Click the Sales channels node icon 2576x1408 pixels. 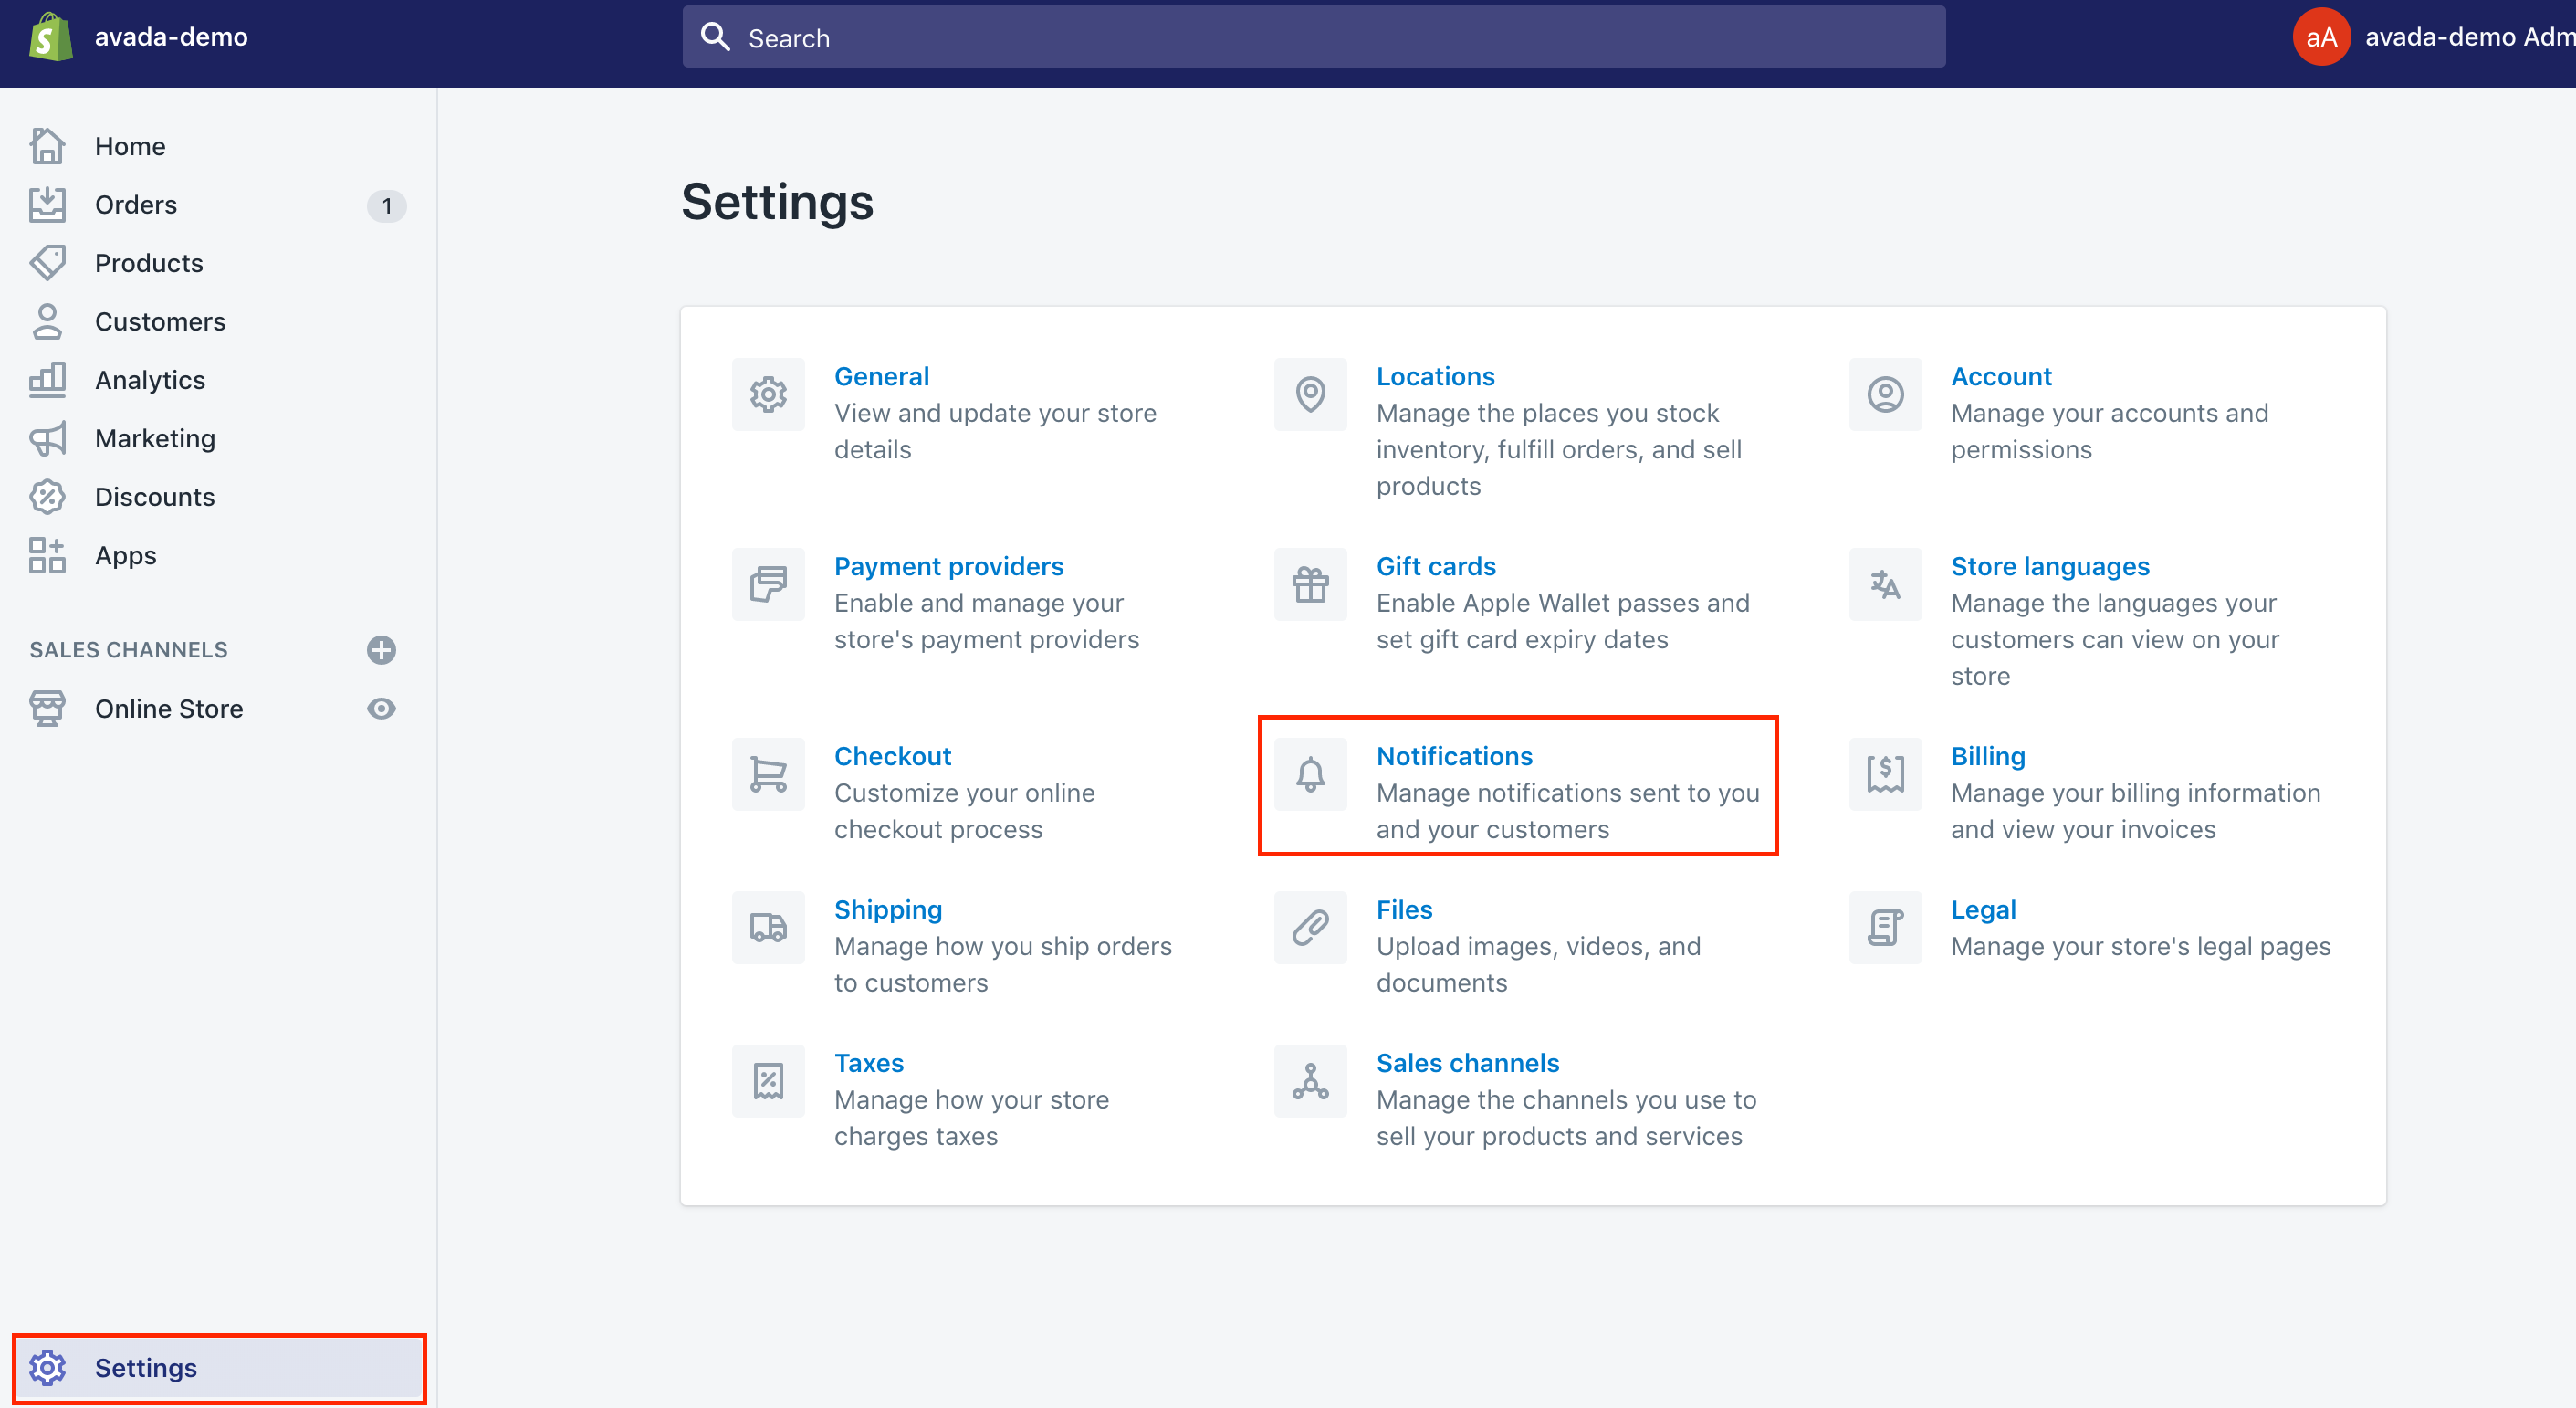point(1313,1078)
